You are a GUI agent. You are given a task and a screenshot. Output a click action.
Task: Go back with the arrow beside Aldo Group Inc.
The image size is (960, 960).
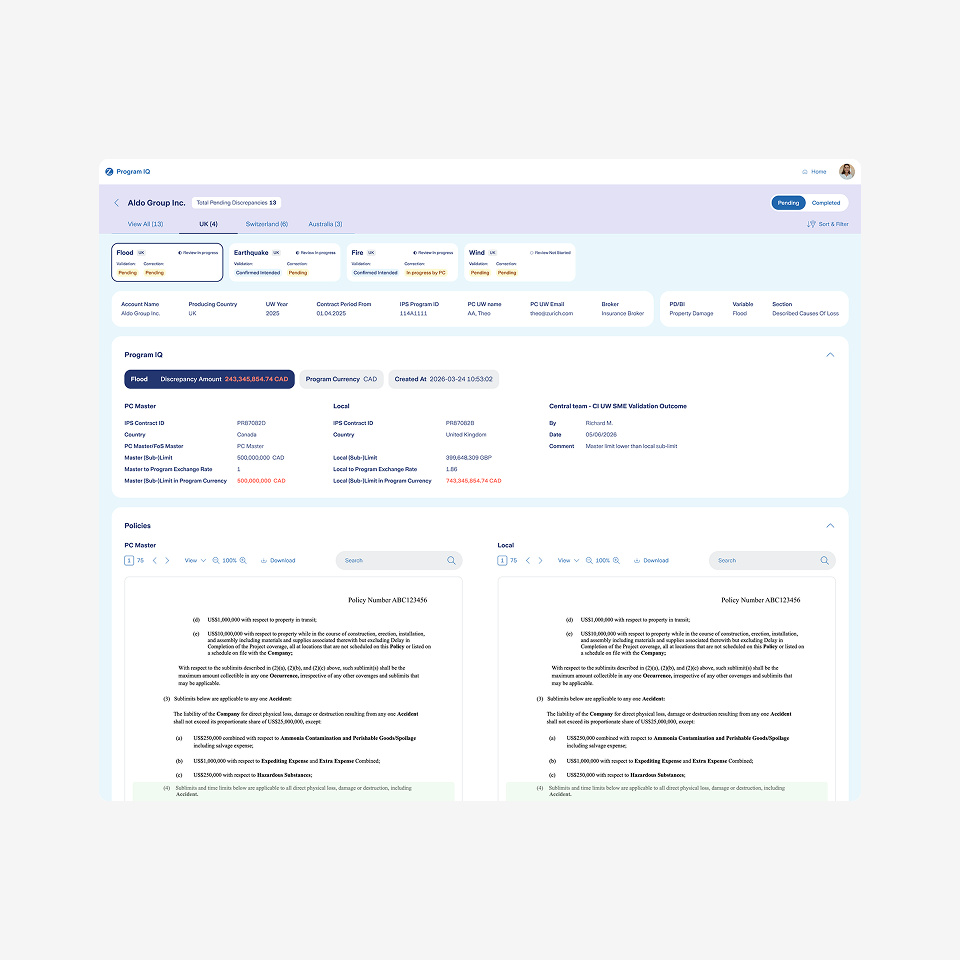pyautogui.click(x=116, y=203)
